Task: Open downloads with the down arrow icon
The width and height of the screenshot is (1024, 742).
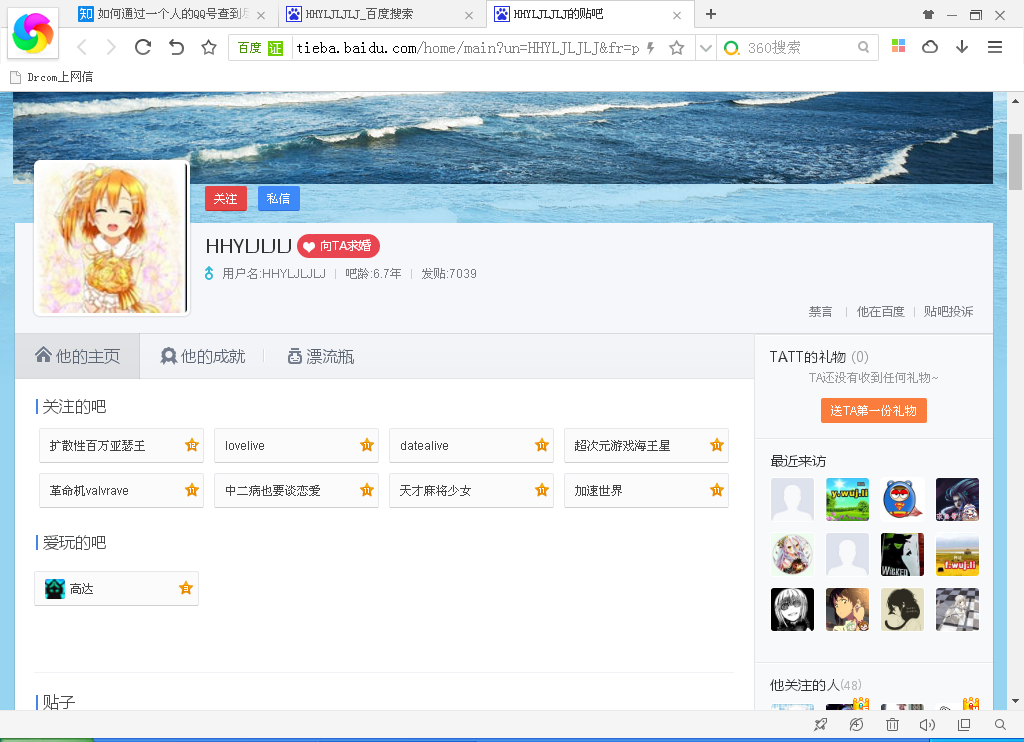Action: (x=962, y=46)
